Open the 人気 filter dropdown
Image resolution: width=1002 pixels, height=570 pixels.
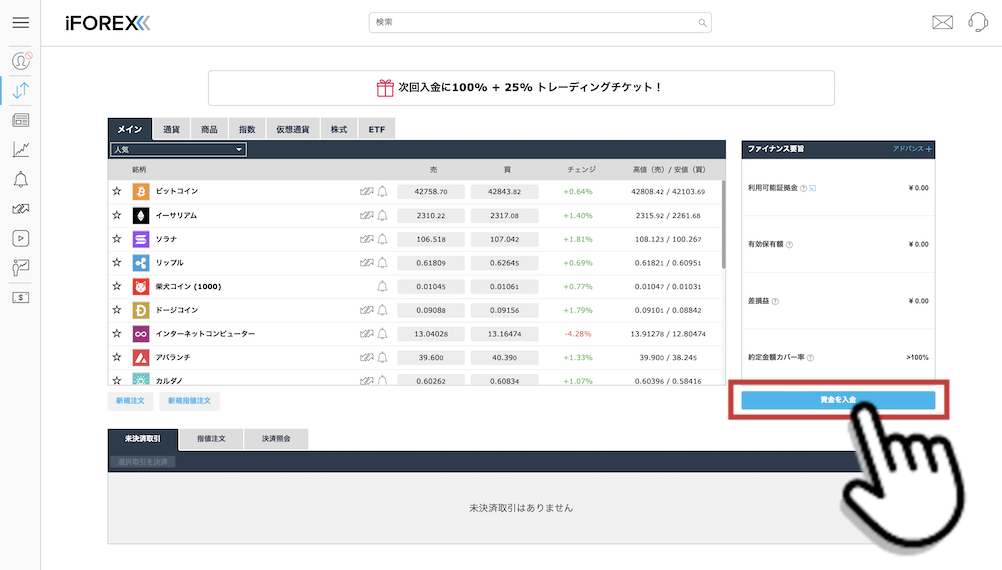coord(178,150)
